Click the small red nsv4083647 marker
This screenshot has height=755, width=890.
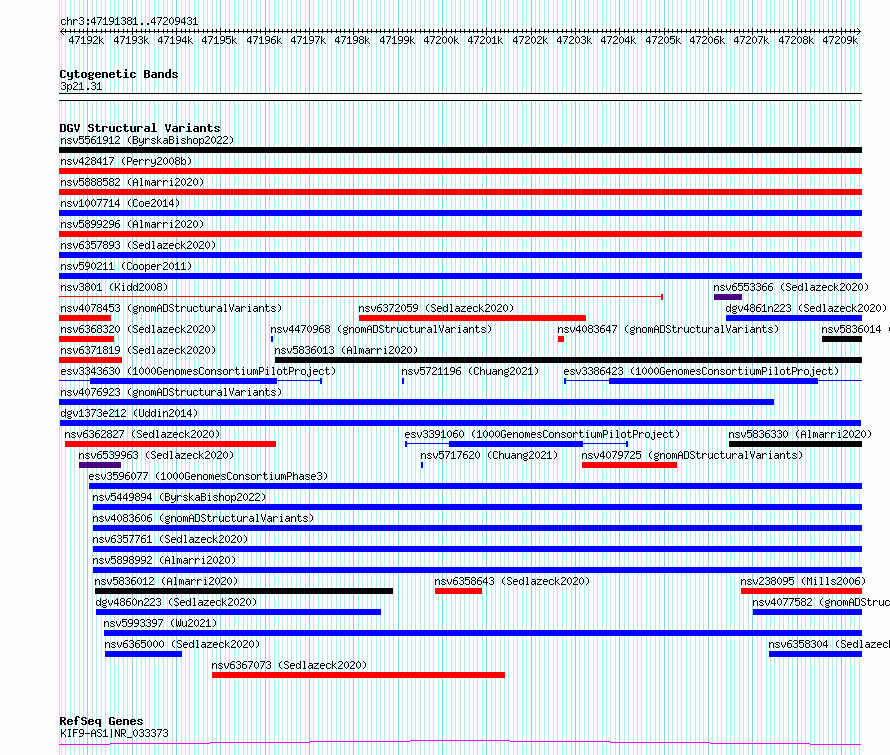point(561,339)
